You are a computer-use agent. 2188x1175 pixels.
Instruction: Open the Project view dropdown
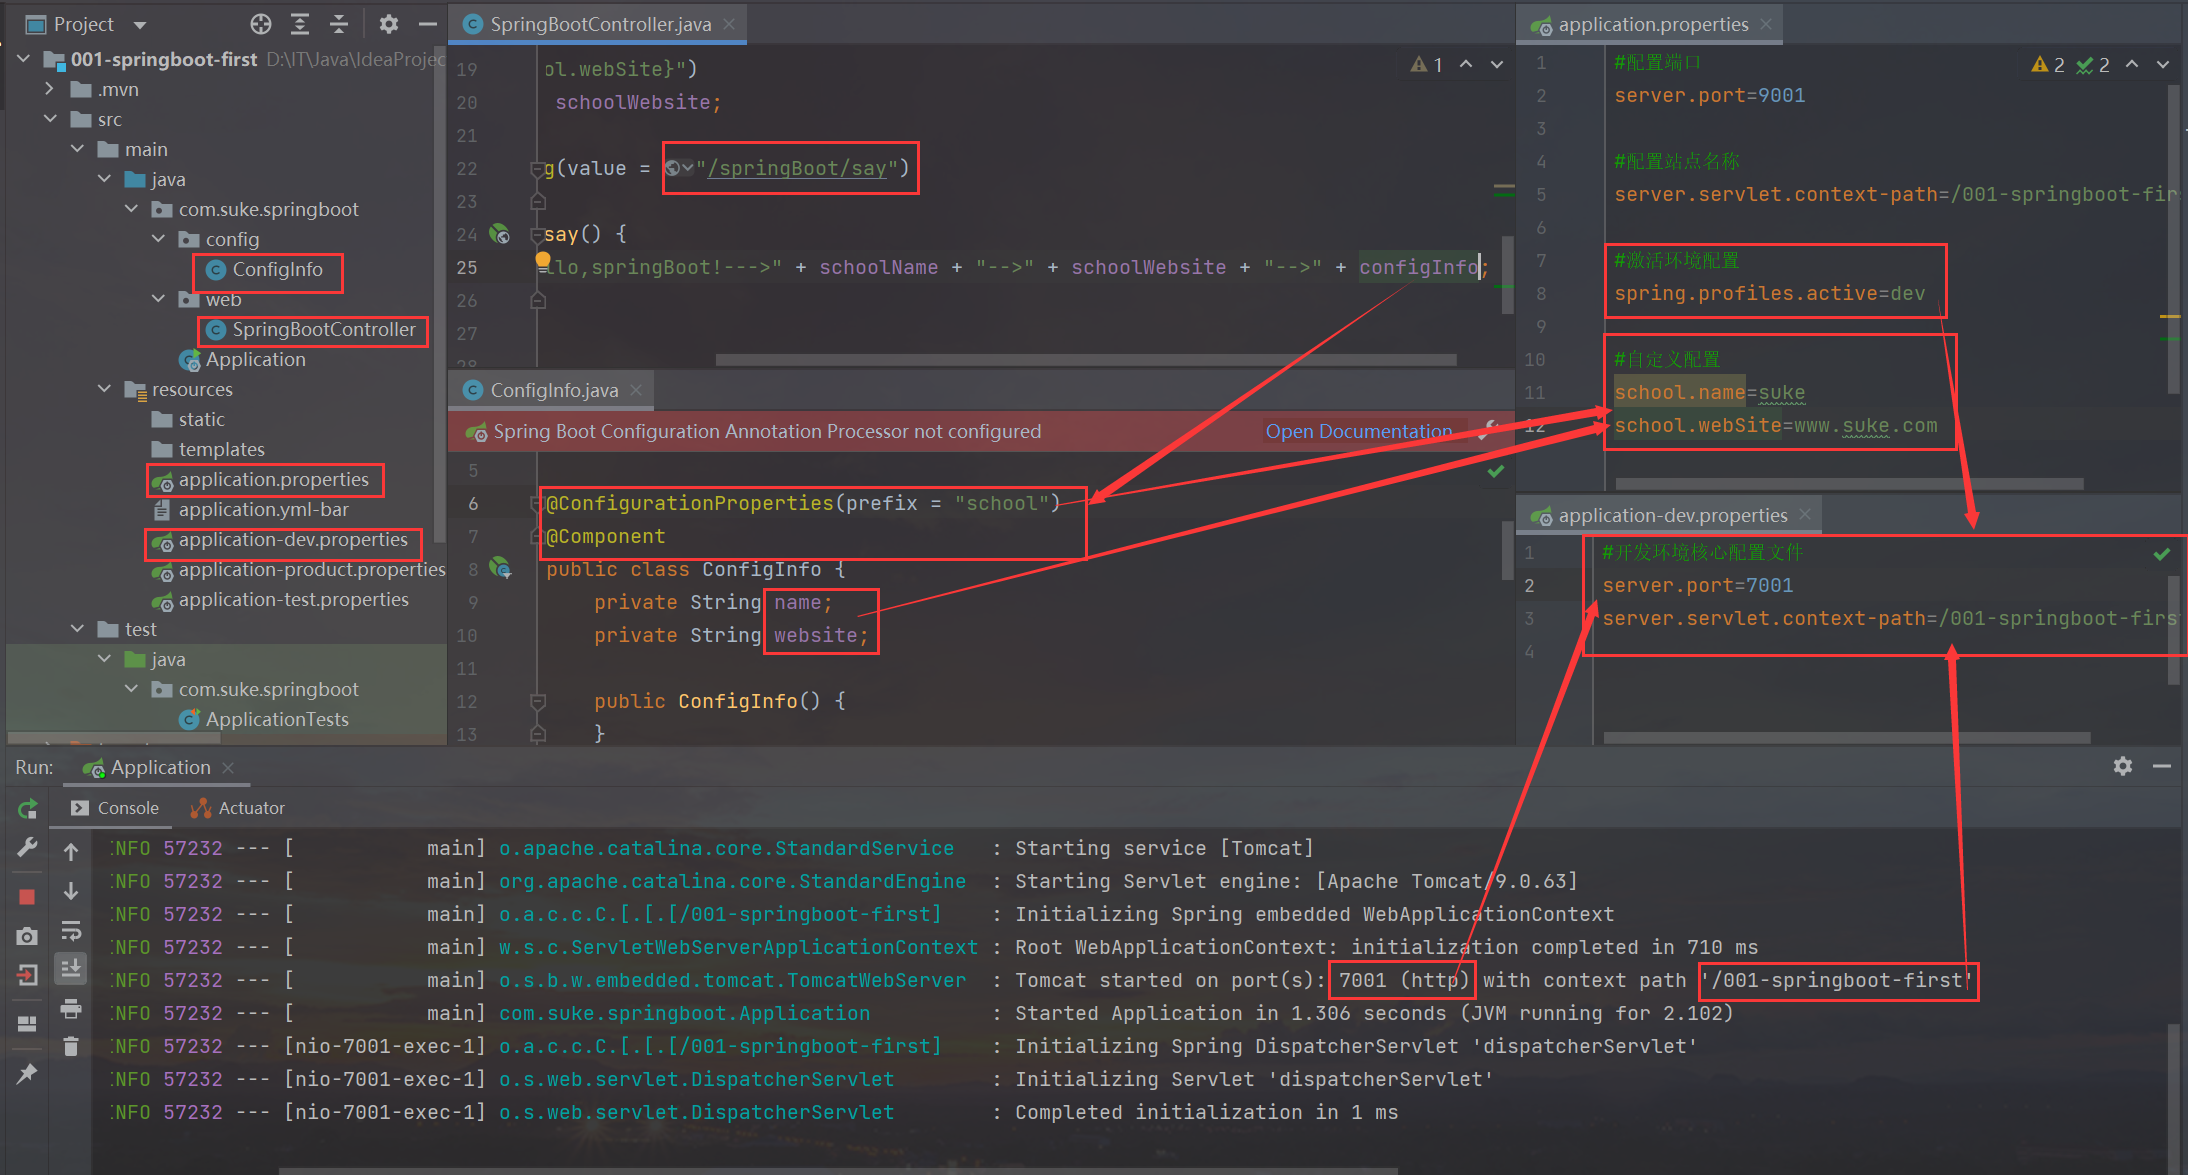click(x=140, y=24)
